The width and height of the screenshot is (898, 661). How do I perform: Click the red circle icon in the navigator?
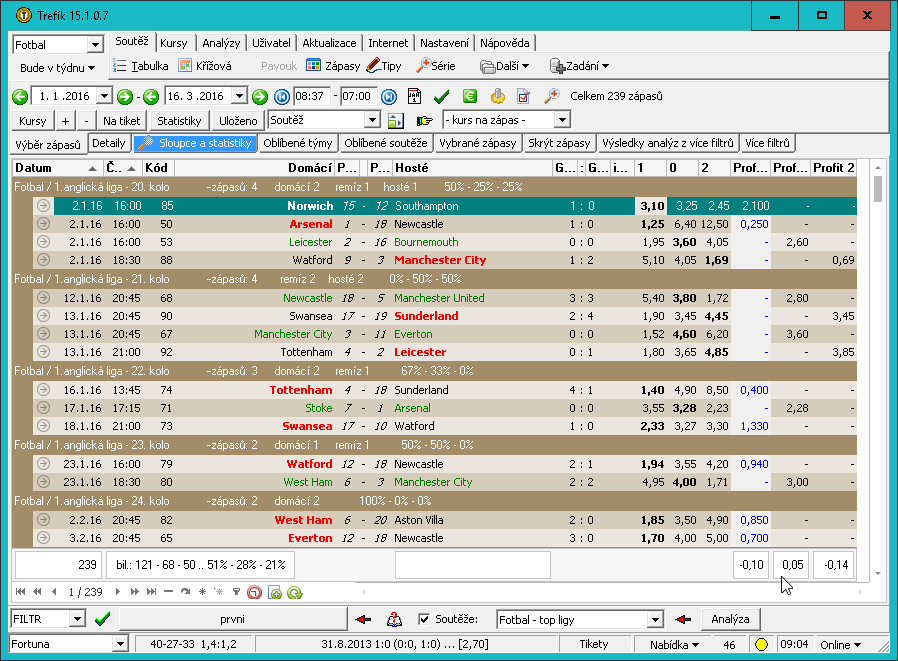click(254, 592)
